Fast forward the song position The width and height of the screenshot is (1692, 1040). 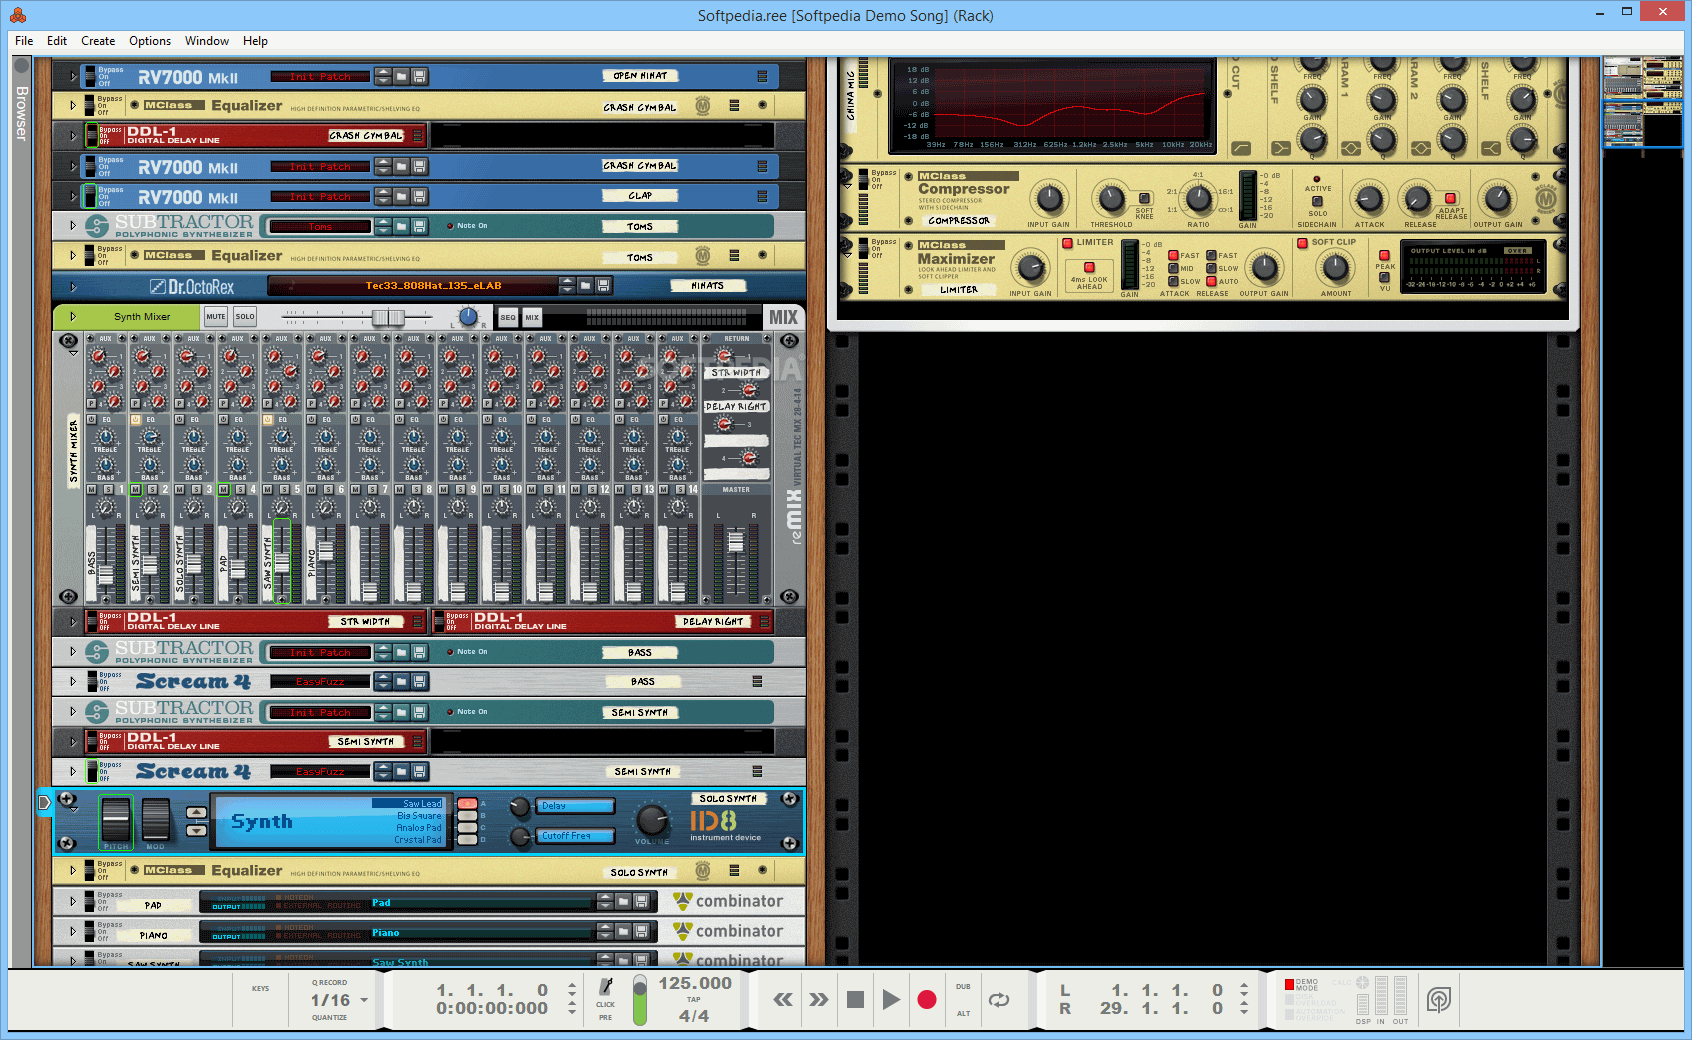point(819,999)
